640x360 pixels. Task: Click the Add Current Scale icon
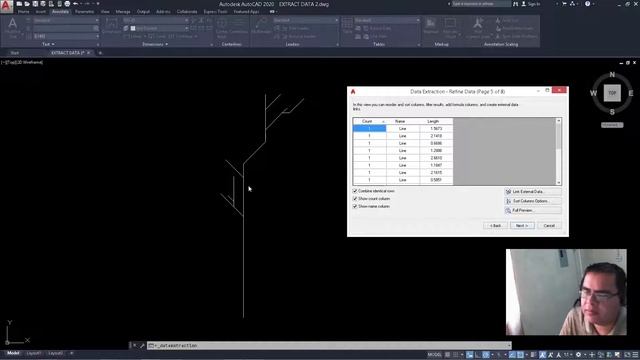[x=477, y=24]
